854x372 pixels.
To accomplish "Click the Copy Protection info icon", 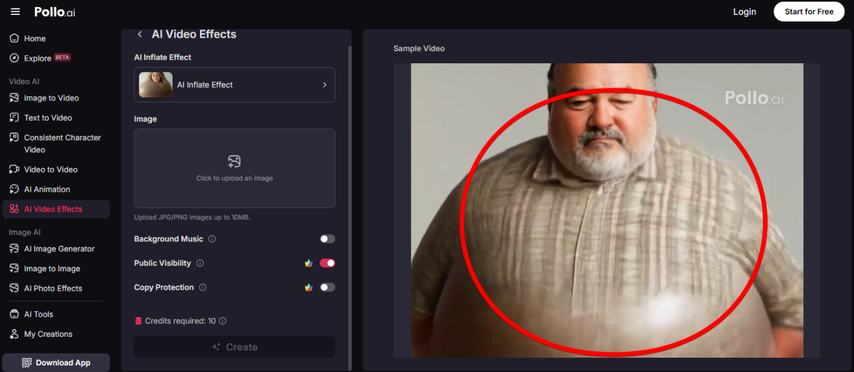I will pyautogui.click(x=203, y=287).
